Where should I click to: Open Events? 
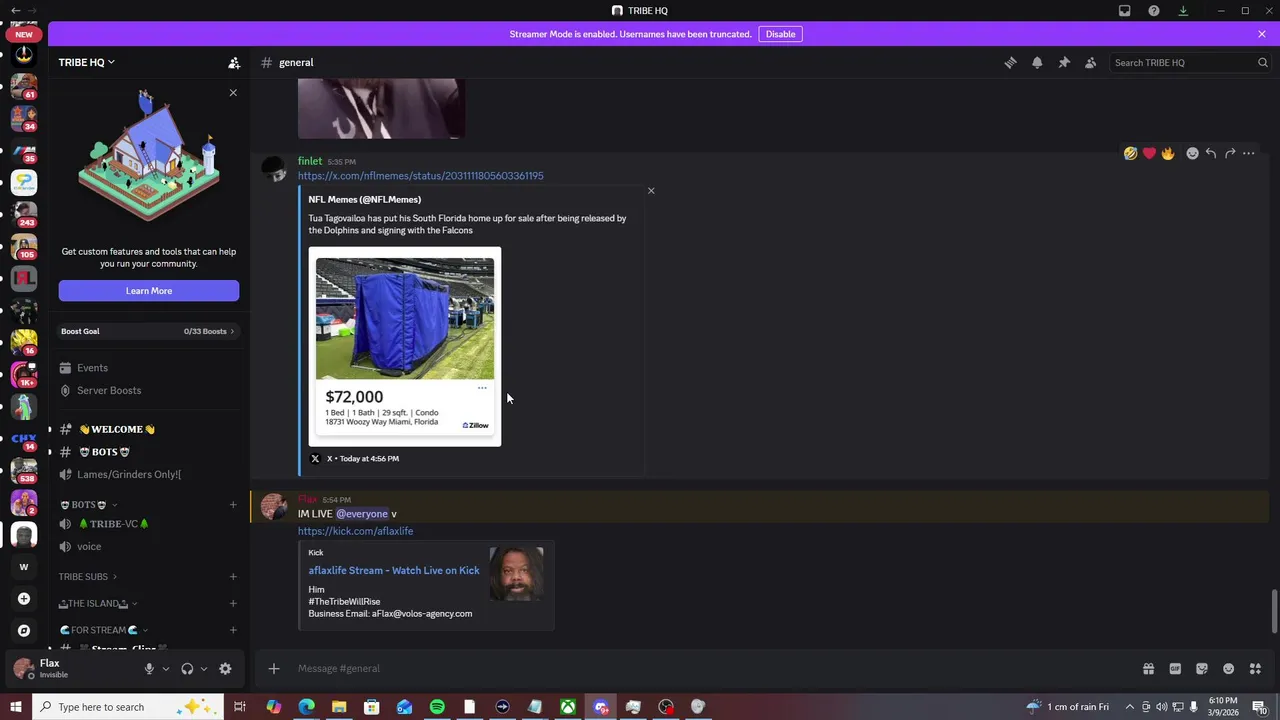(x=148, y=368)
